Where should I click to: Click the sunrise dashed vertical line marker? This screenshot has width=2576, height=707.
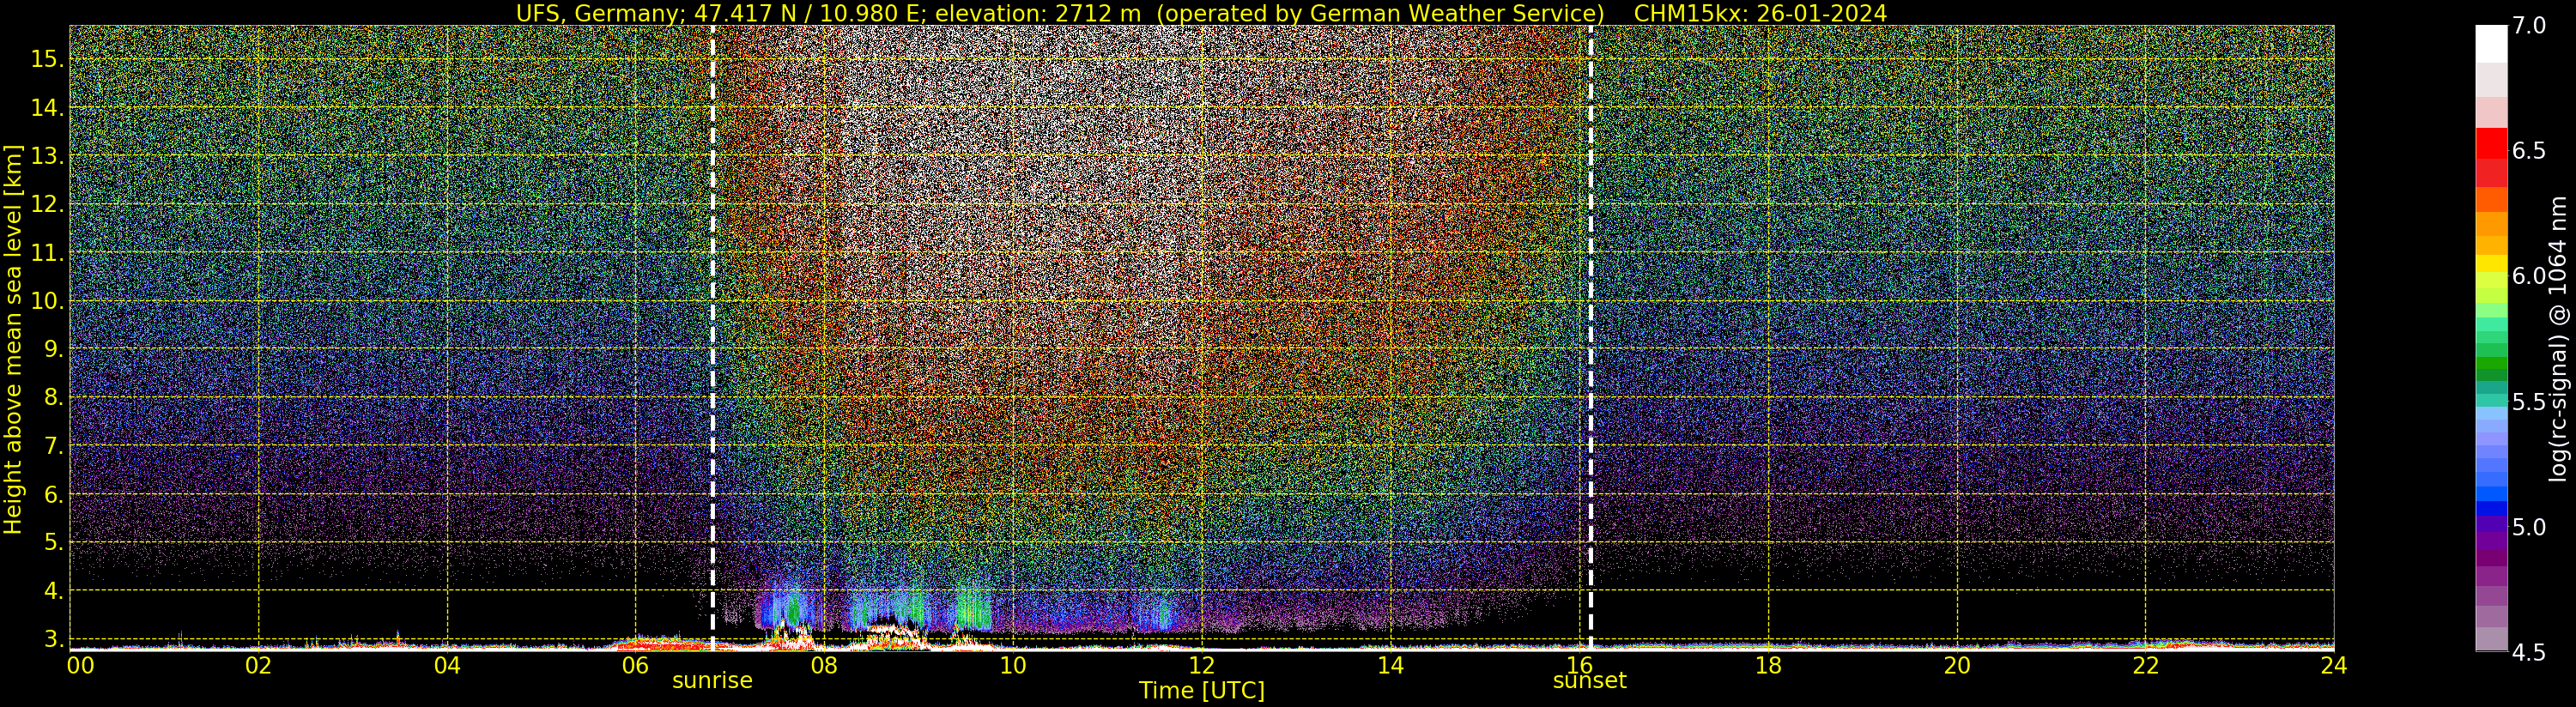(x=712, y=338)
